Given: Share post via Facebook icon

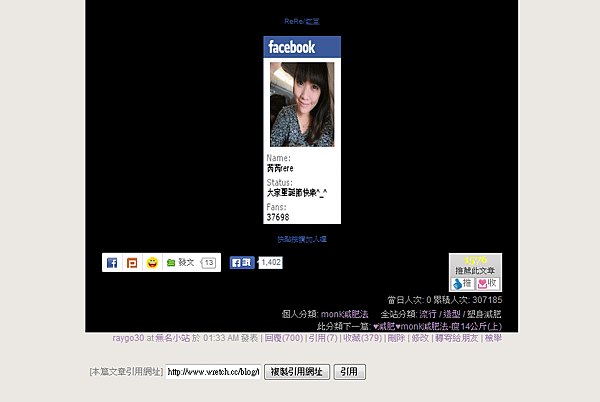Looking at the screenshot, I should coord(112,263).
